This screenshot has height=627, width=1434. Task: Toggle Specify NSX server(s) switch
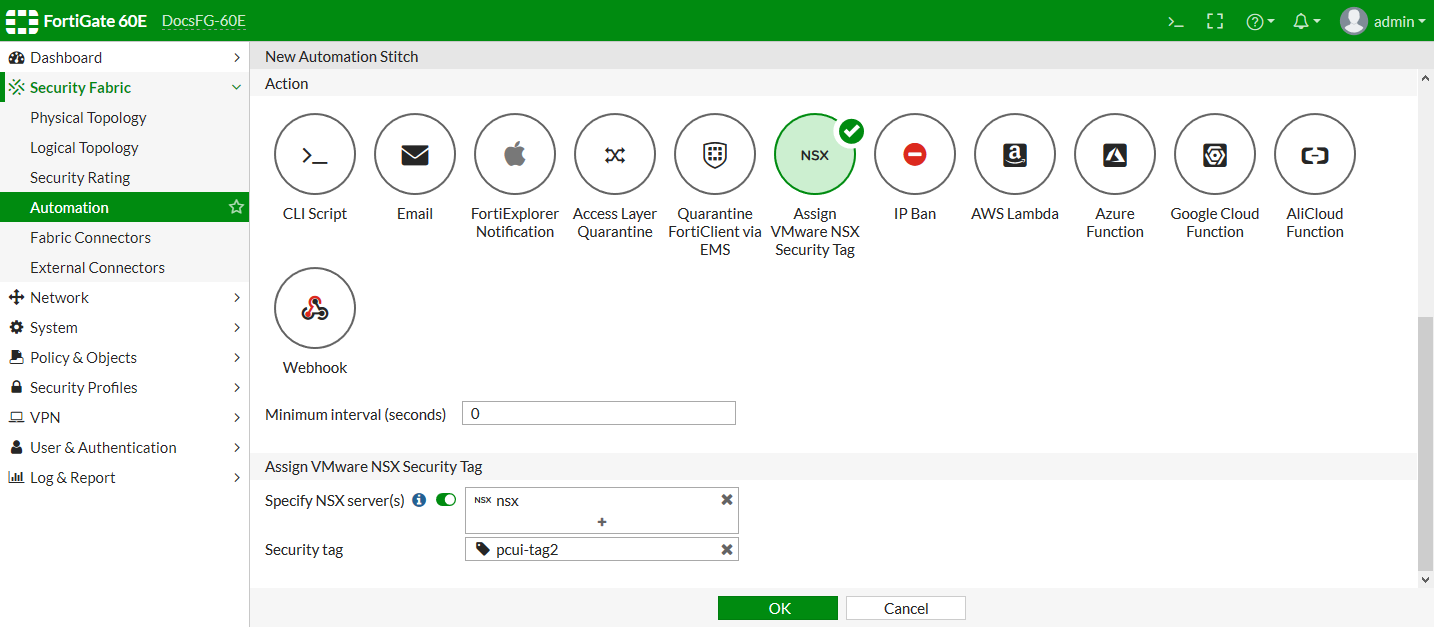446,500
